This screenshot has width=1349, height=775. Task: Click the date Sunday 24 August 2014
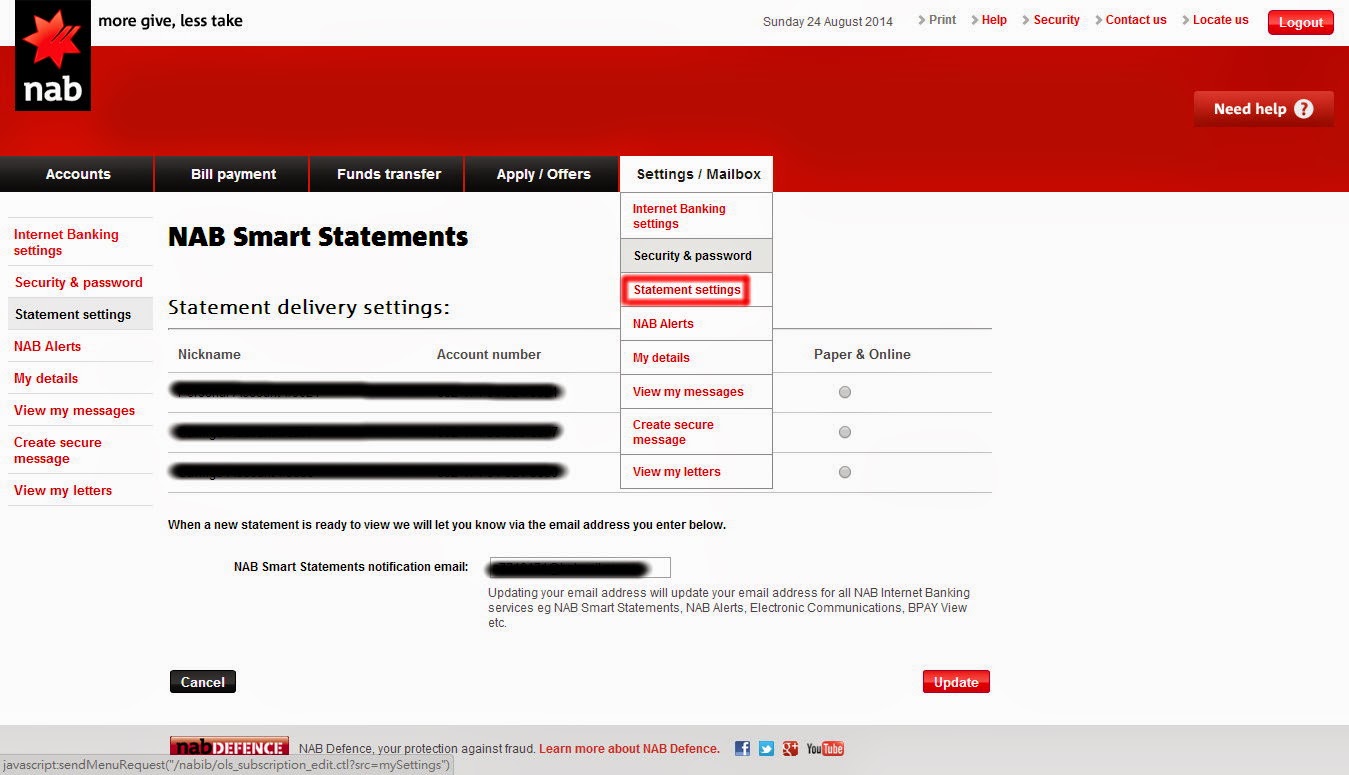tap(827, 21)
